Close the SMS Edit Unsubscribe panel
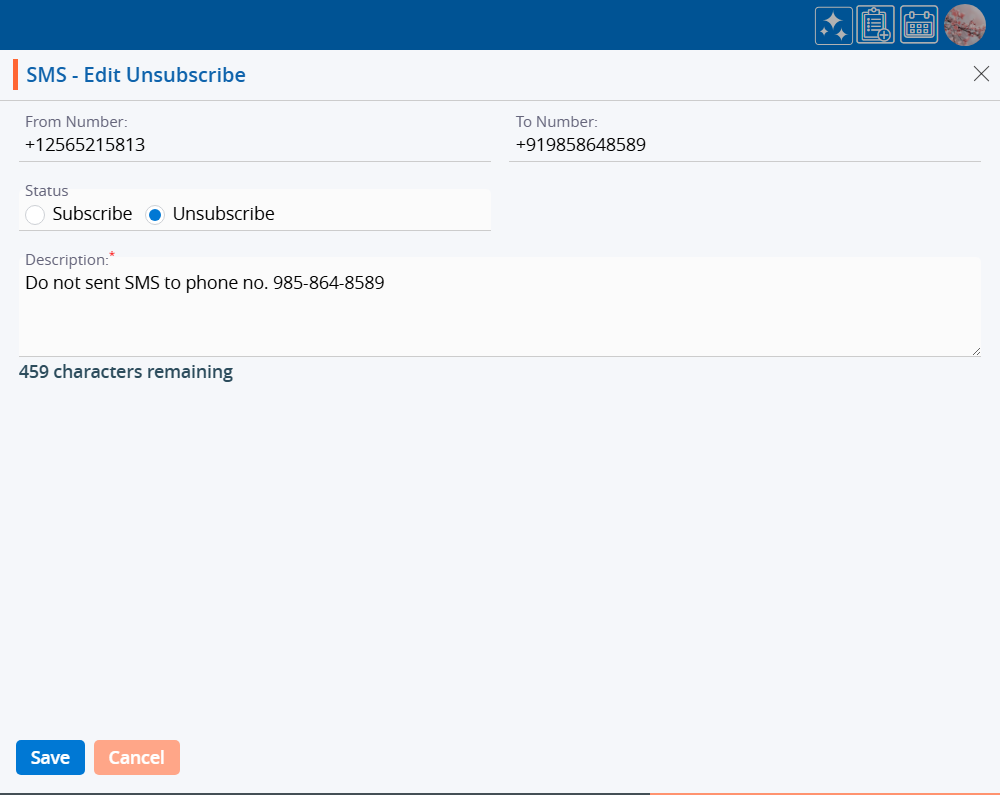 click(x=981, y=74)
